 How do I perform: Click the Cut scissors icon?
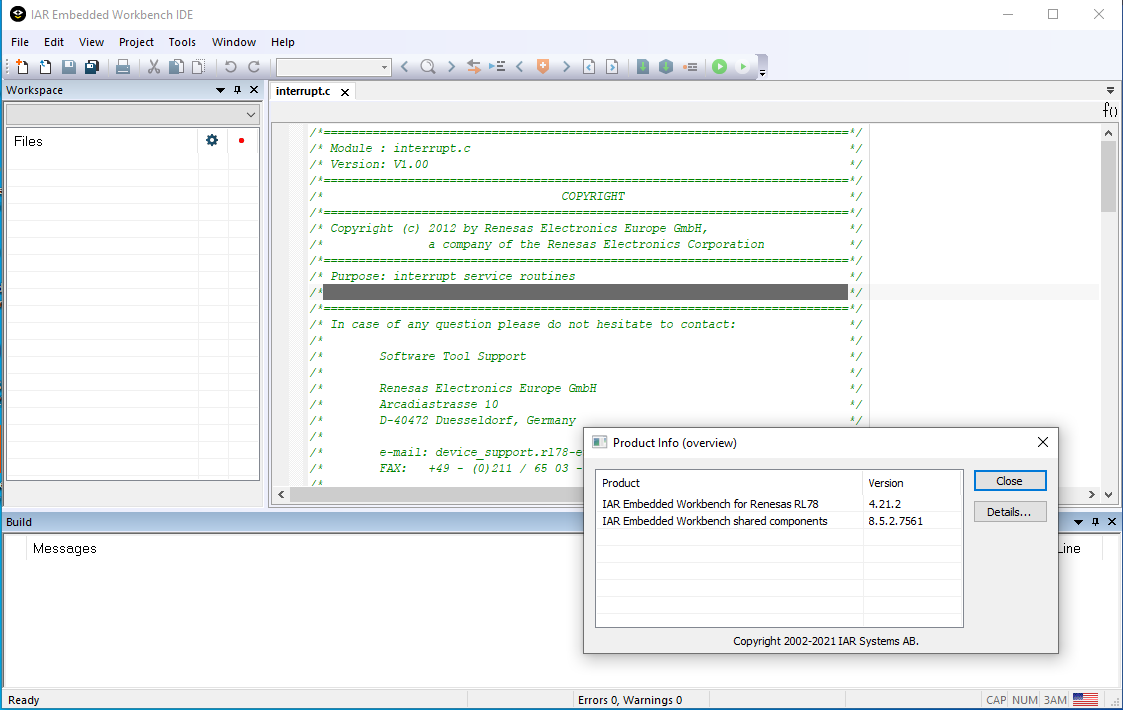[x=153, y=67]
